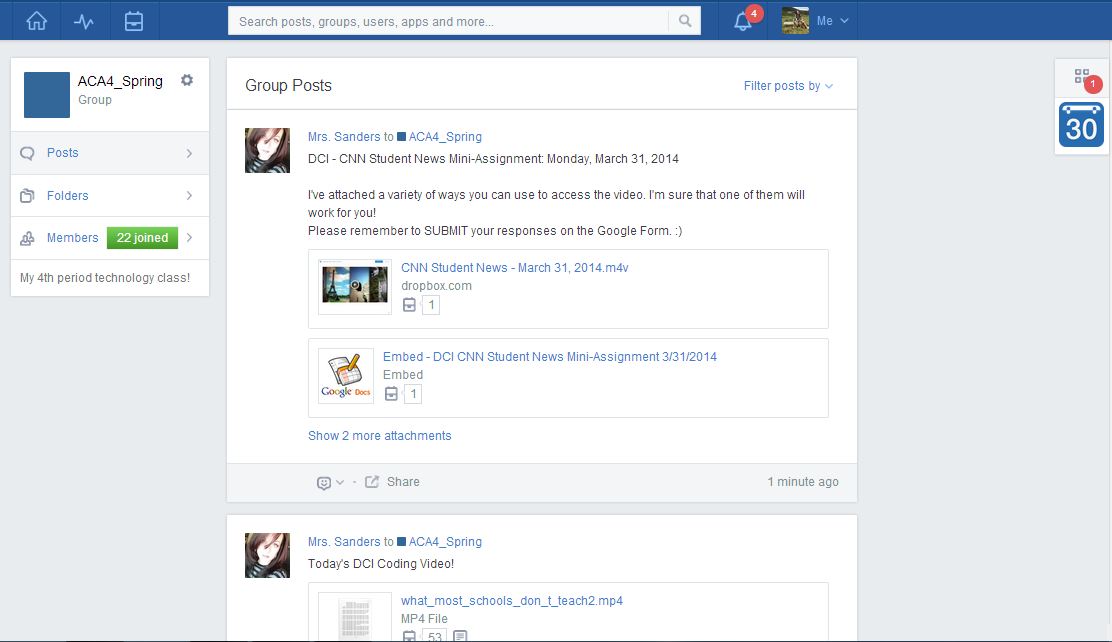Open Mrs. Sanders' avatar on coding video post
This screenshot has width=1112, height=642.
267,555
